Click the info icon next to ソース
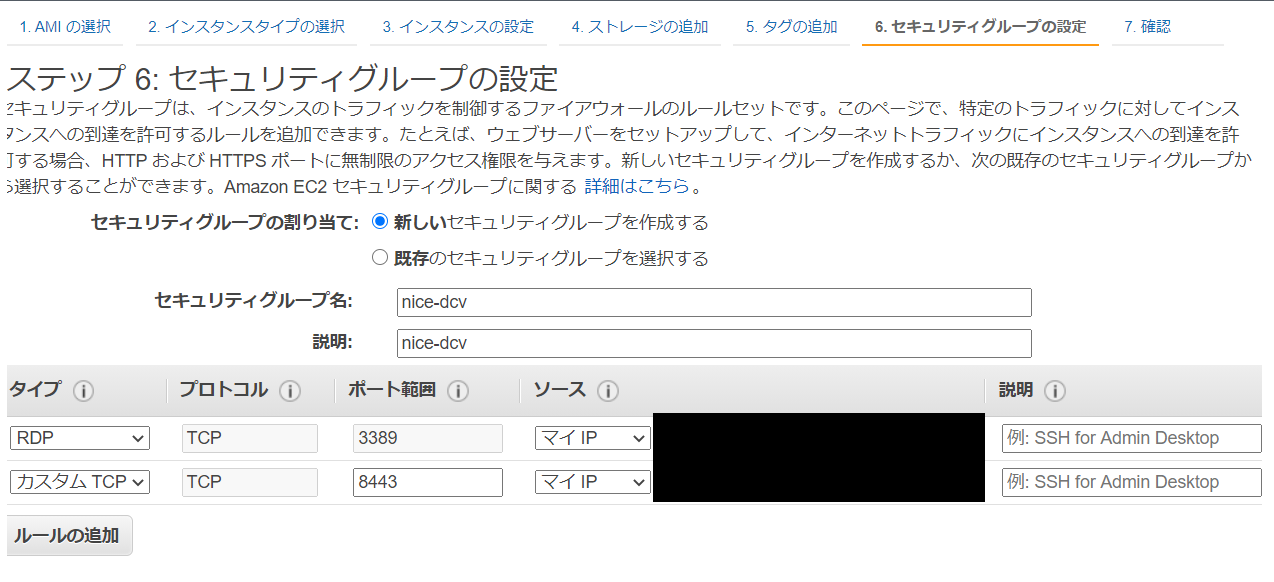The image size is (1274, 582). [608, 391]
